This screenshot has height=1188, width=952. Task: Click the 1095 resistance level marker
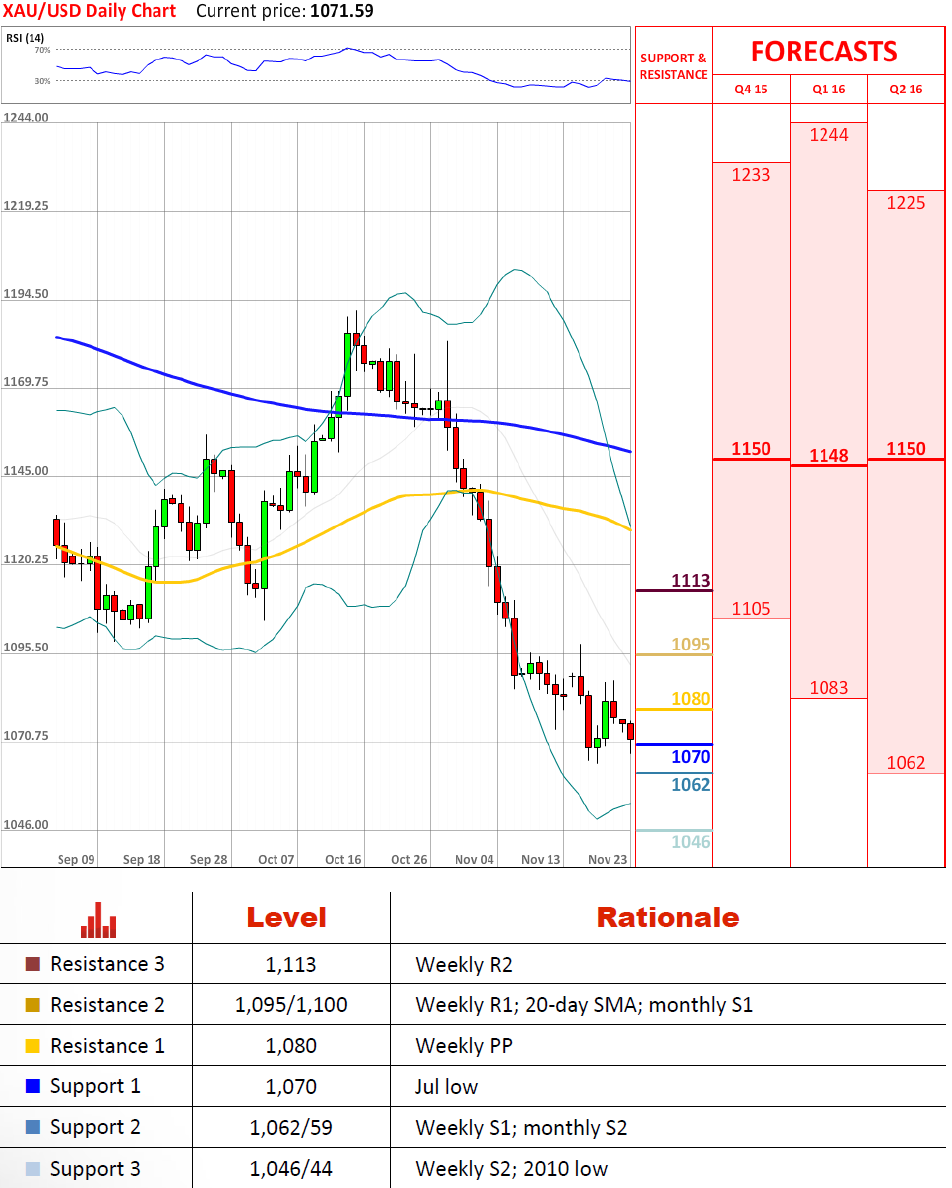tap(691, 645)
